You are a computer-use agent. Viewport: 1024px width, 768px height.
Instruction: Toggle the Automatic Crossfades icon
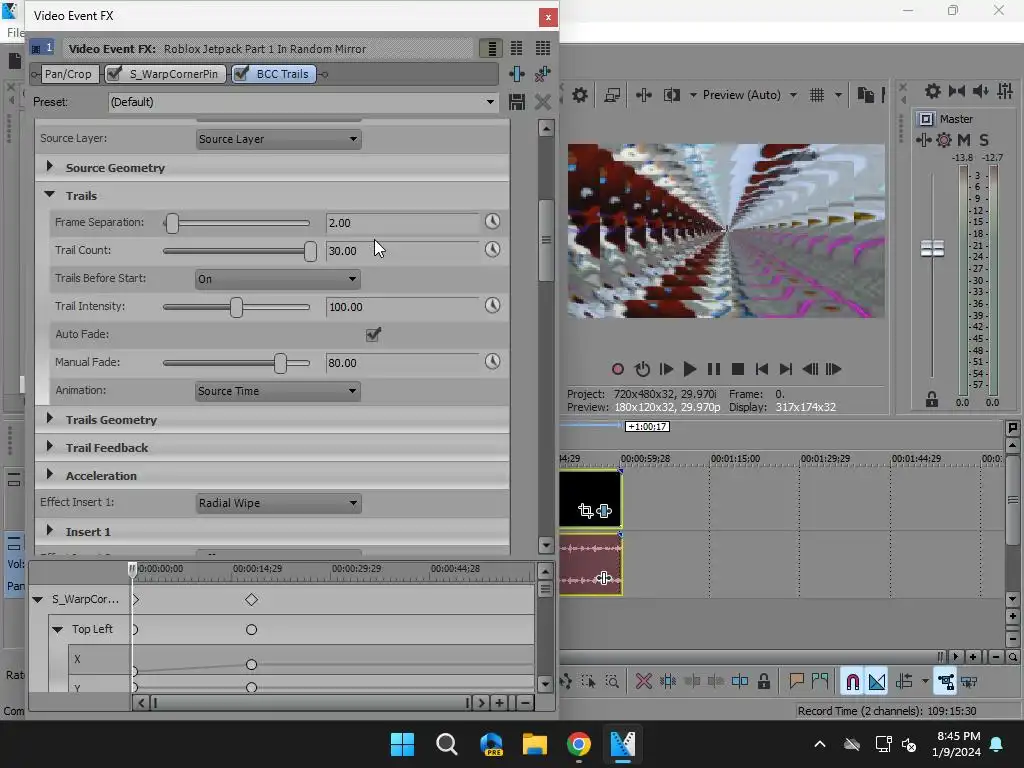coord(876,682)
